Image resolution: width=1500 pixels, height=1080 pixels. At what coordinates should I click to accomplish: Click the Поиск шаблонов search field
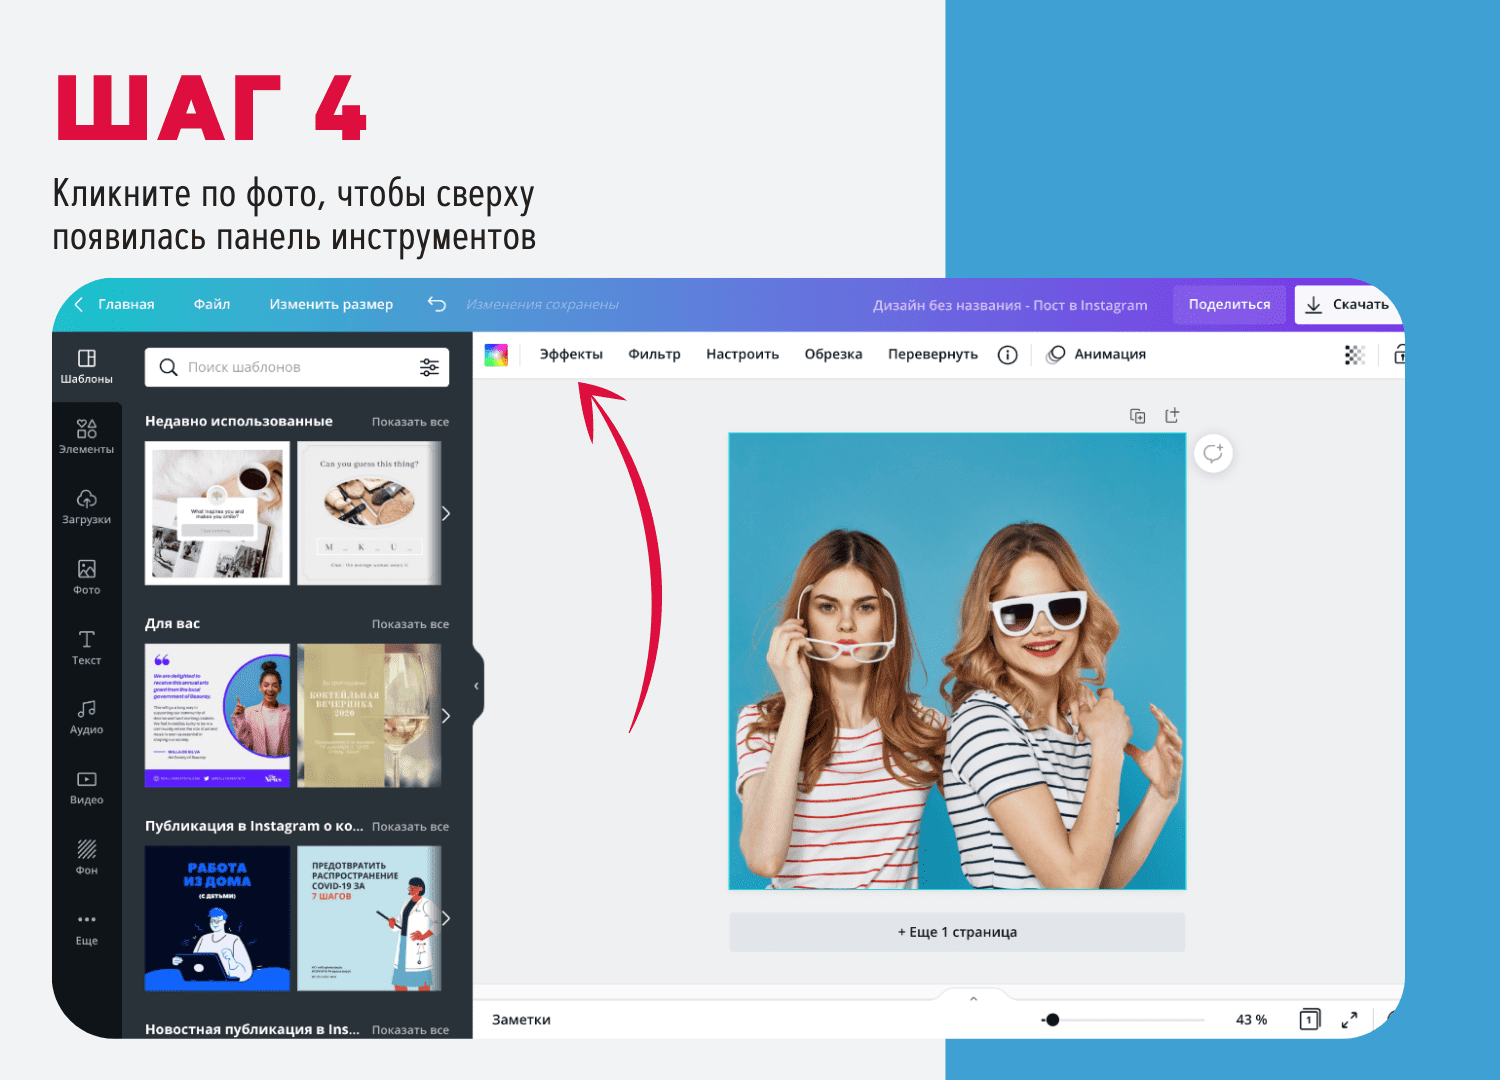pyautogui.click(x=297, y=367)
